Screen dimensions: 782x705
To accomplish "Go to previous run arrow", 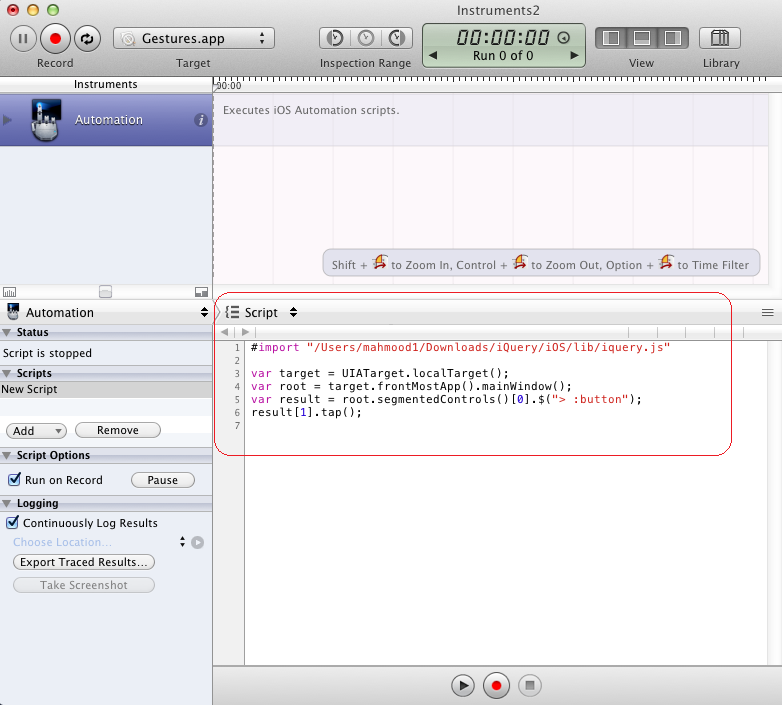I will coord(433,55).
